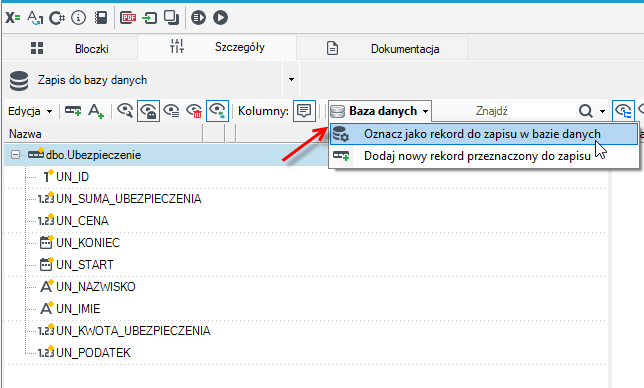Click the add new record toolbar icon

(x=73, y=111)
